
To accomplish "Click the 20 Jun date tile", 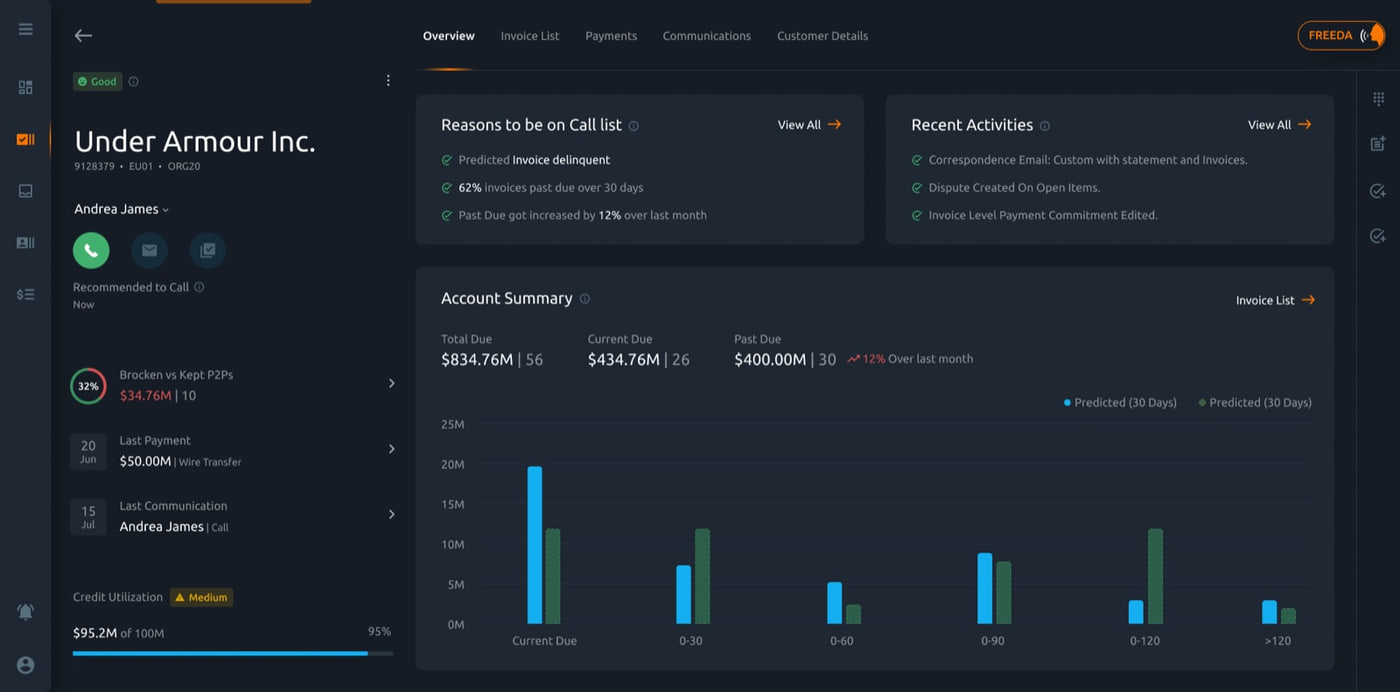I will 88,451.
